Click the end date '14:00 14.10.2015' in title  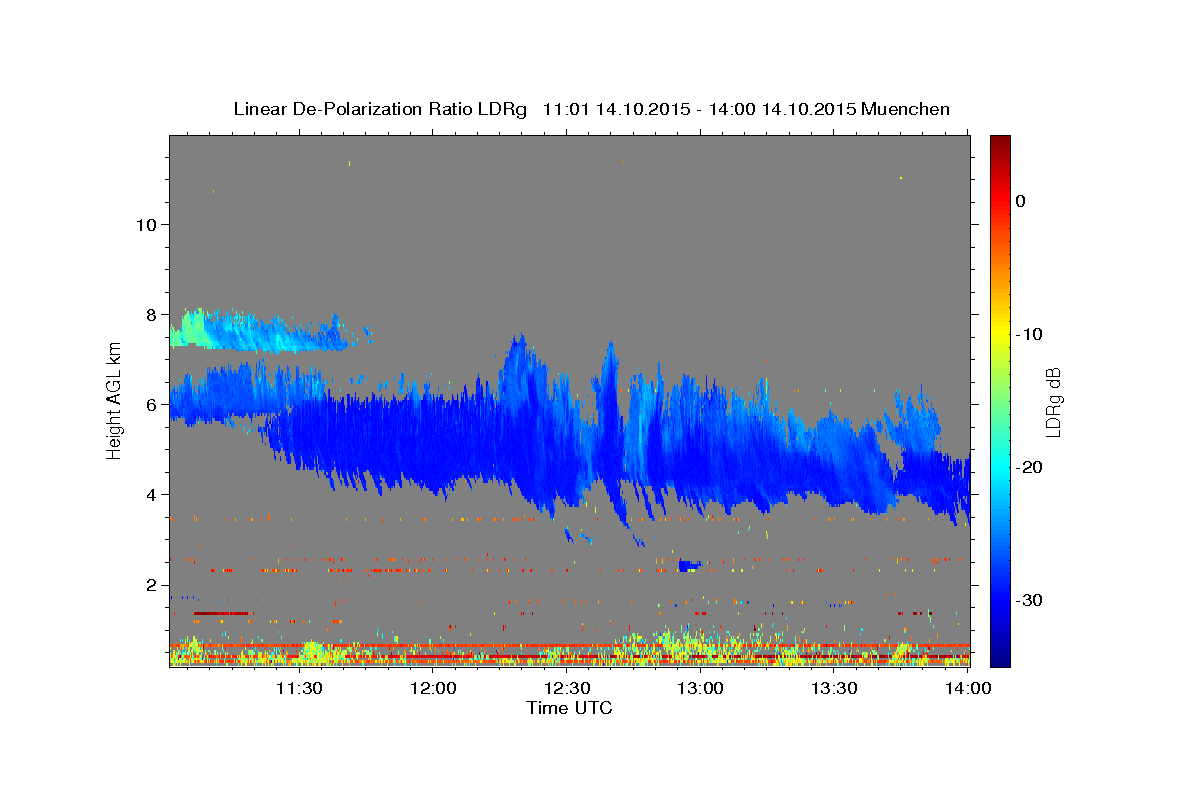(781, 109)
